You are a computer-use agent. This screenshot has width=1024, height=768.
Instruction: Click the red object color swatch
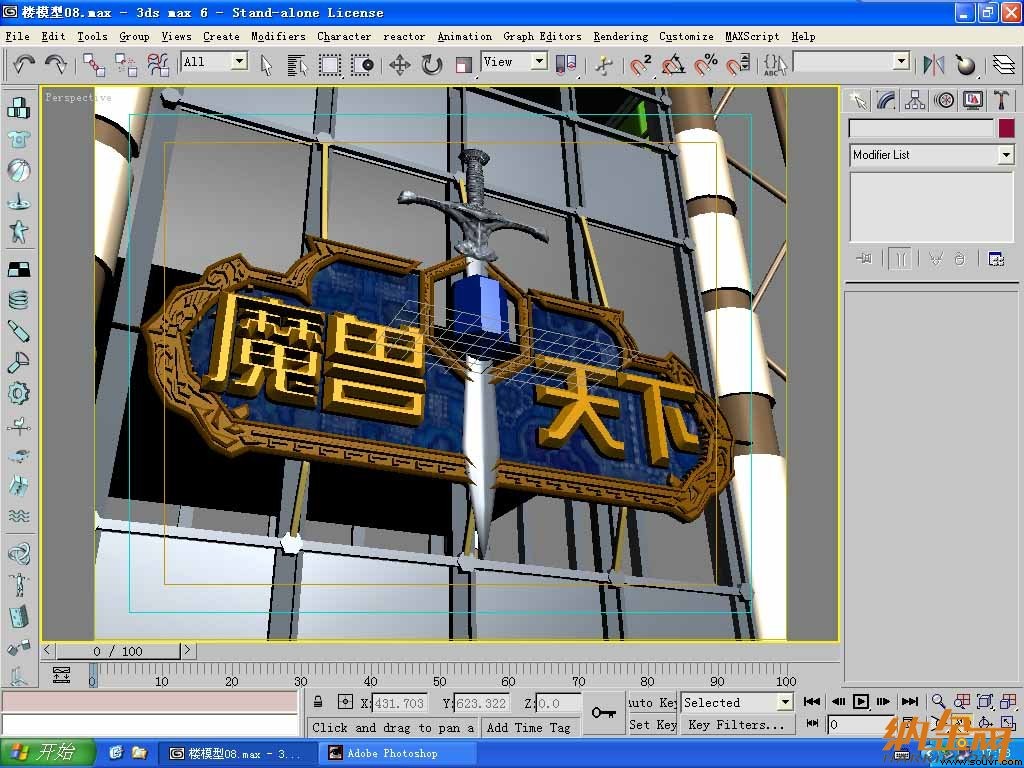coord(1006,128)
